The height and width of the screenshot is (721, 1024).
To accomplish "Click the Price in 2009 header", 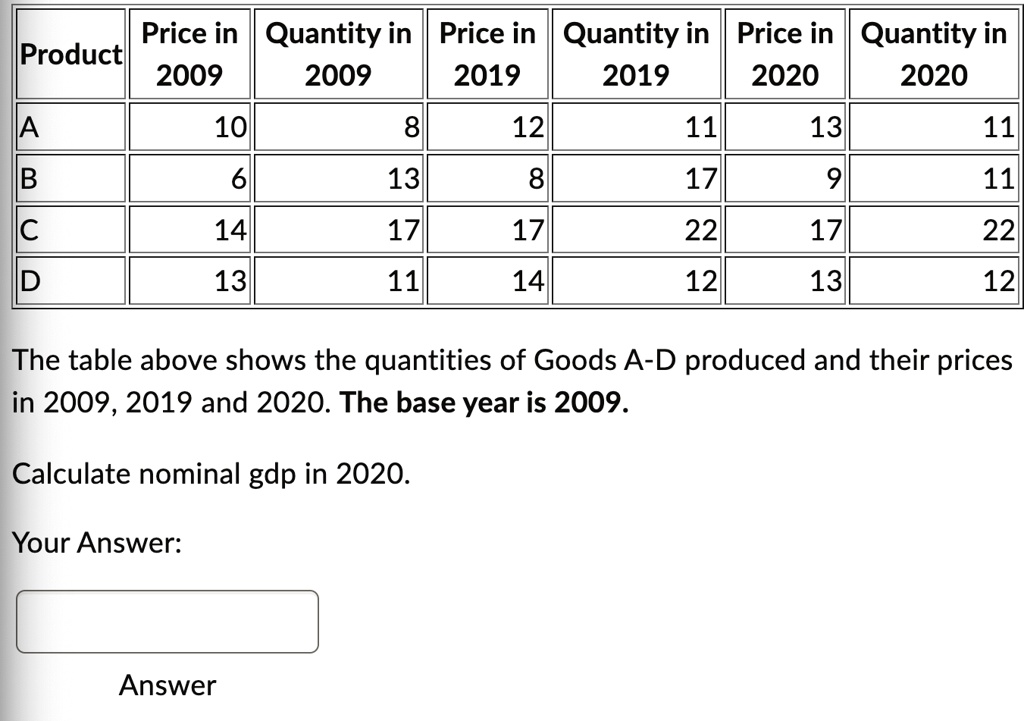I will 189,54.
